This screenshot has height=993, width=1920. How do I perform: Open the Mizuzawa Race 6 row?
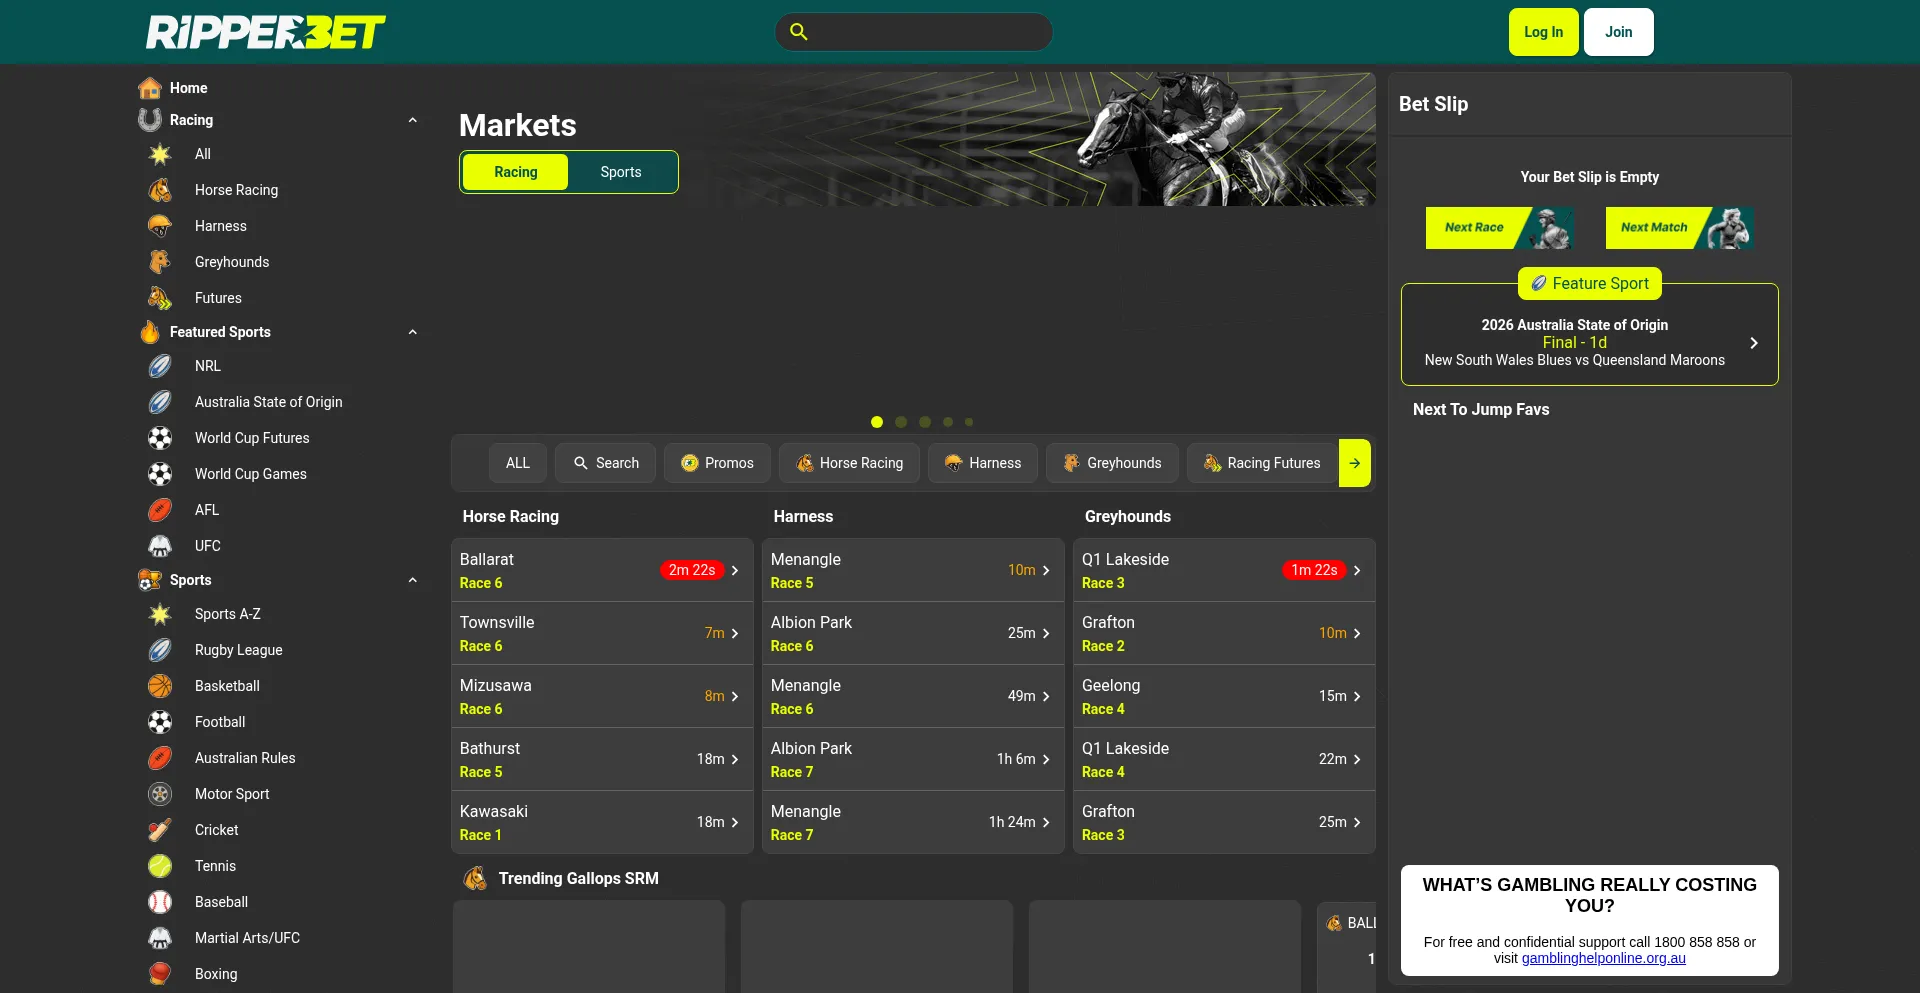point(602,696)
